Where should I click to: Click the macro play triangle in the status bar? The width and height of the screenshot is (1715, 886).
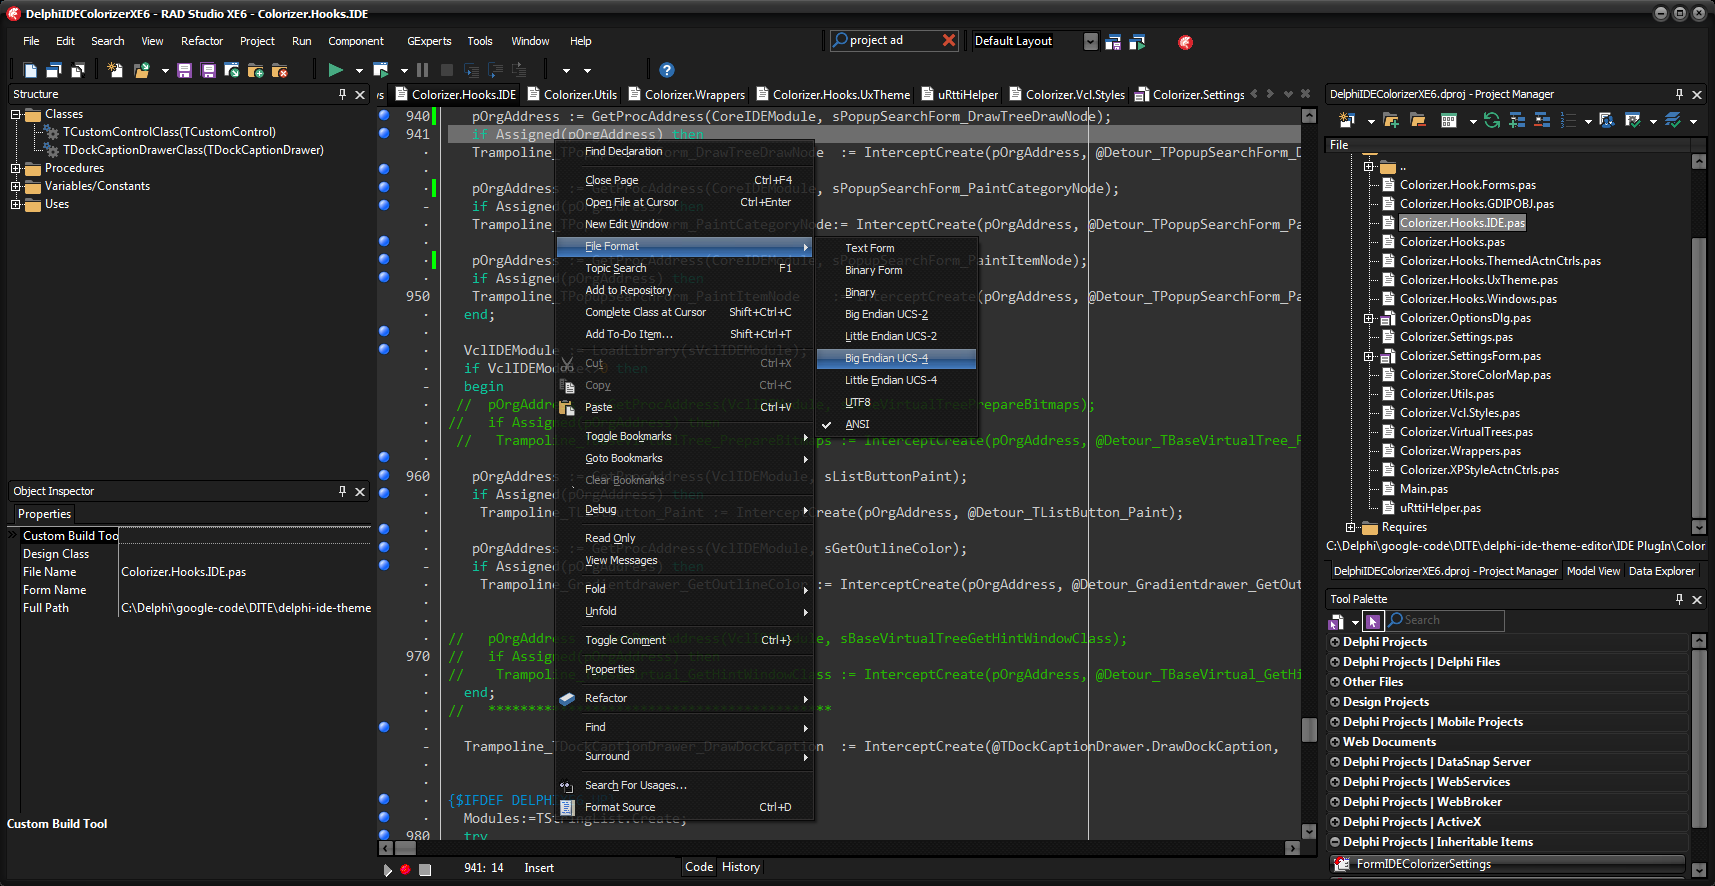pyautogui.click(x=387, y=869)
